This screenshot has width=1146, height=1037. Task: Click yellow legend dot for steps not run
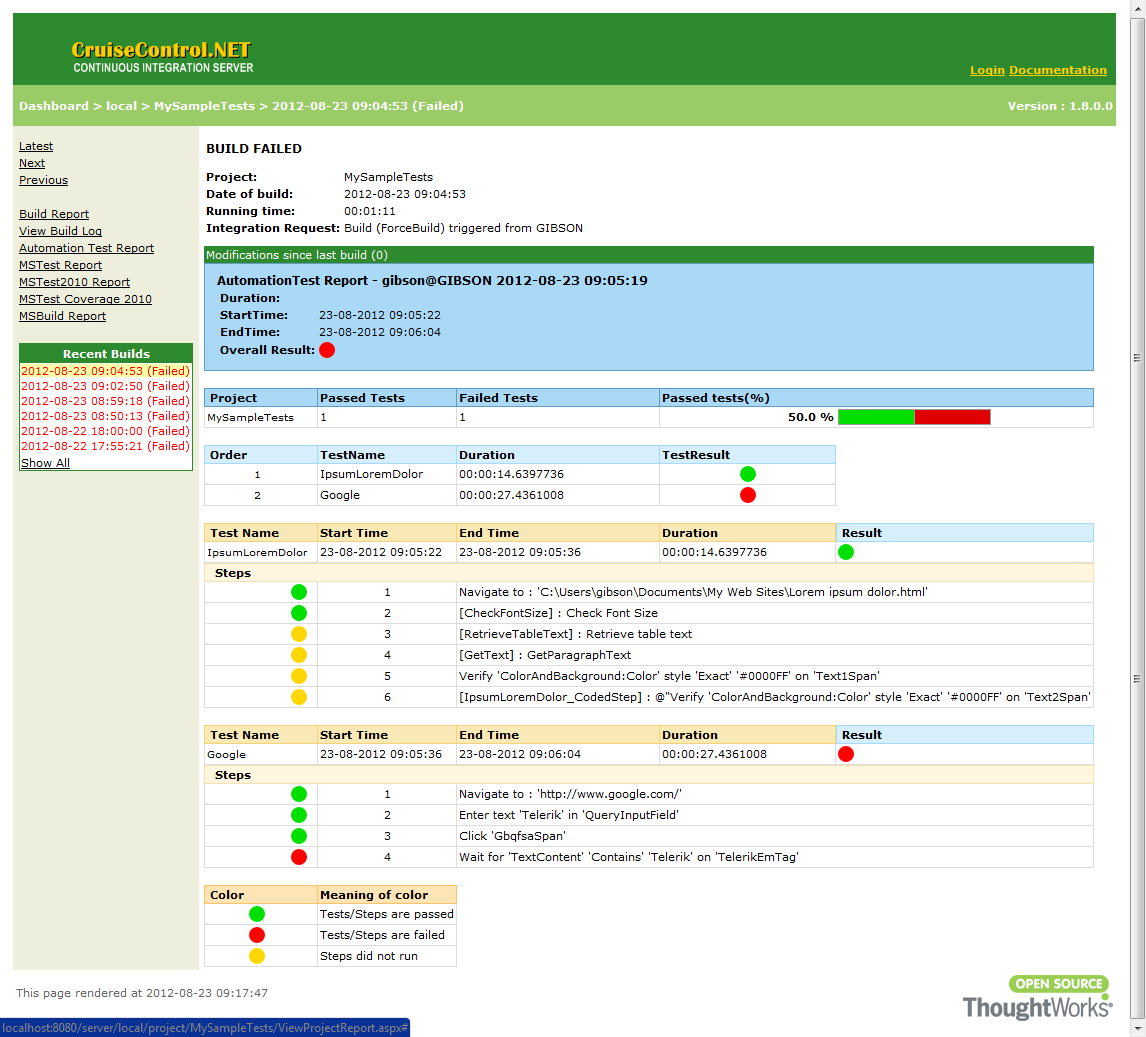coord(257,956)
